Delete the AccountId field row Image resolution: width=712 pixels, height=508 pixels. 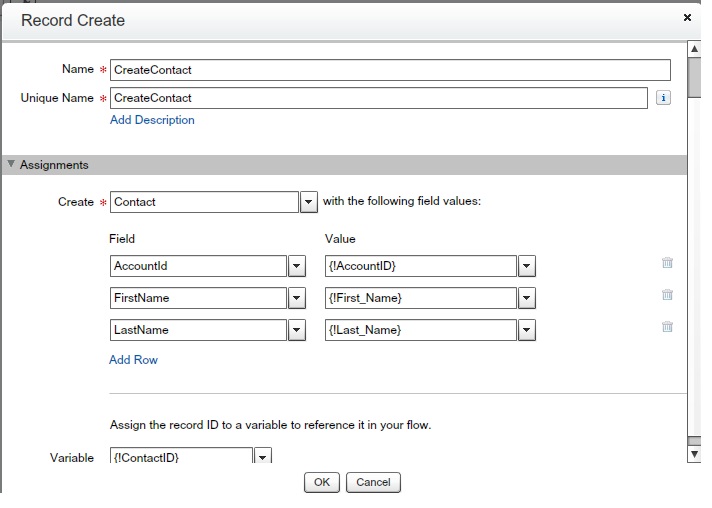(667, 263)
